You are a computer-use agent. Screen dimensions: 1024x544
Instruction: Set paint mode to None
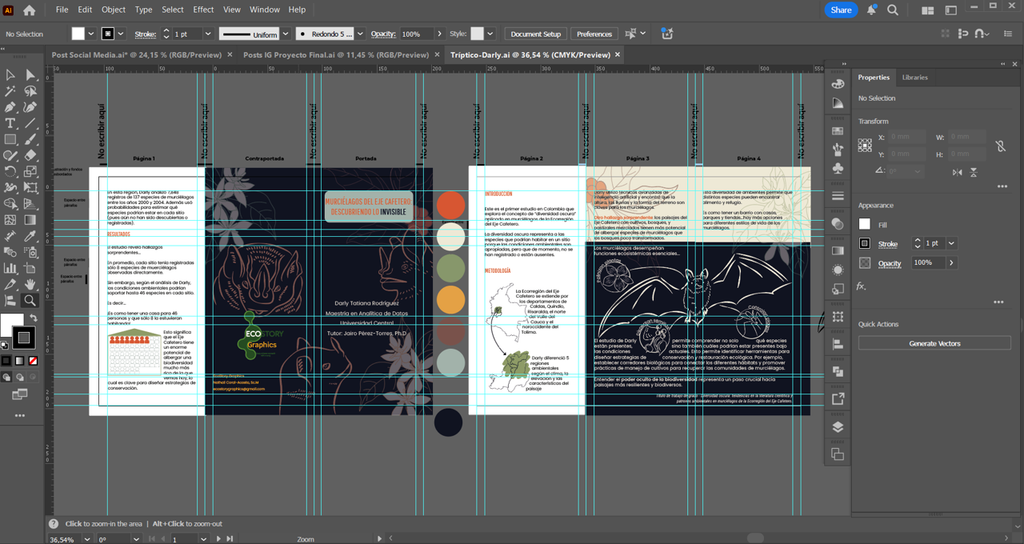click(33, 360)
